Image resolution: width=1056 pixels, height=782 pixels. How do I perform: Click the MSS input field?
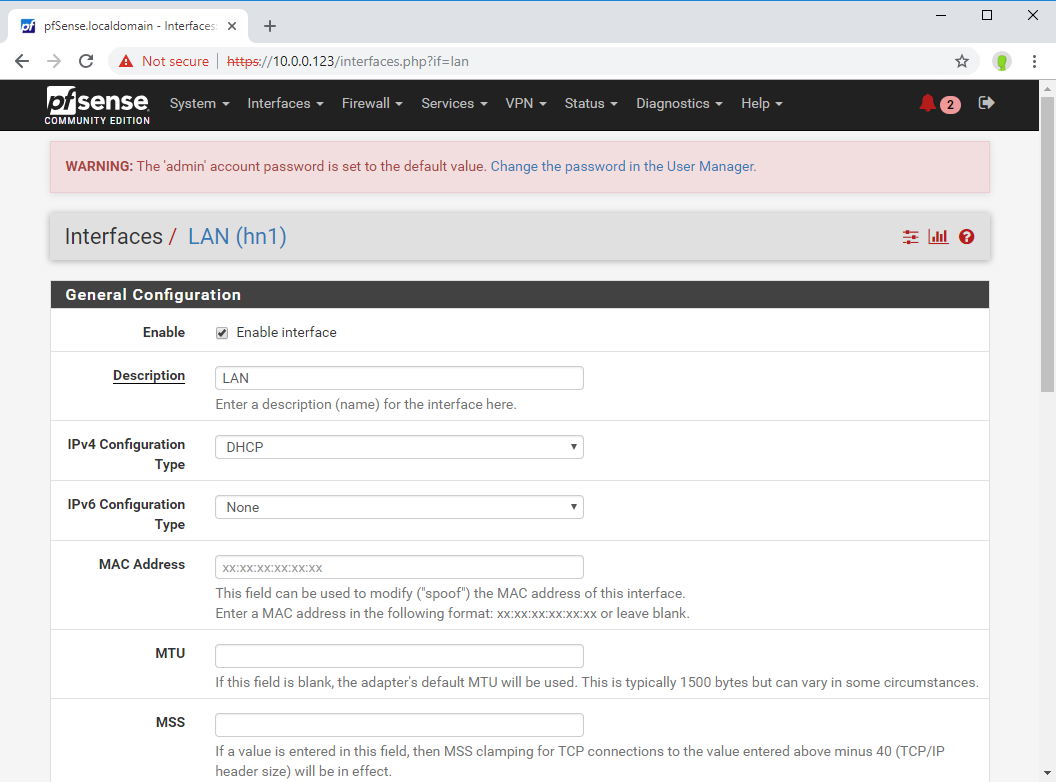click(399, 725)
